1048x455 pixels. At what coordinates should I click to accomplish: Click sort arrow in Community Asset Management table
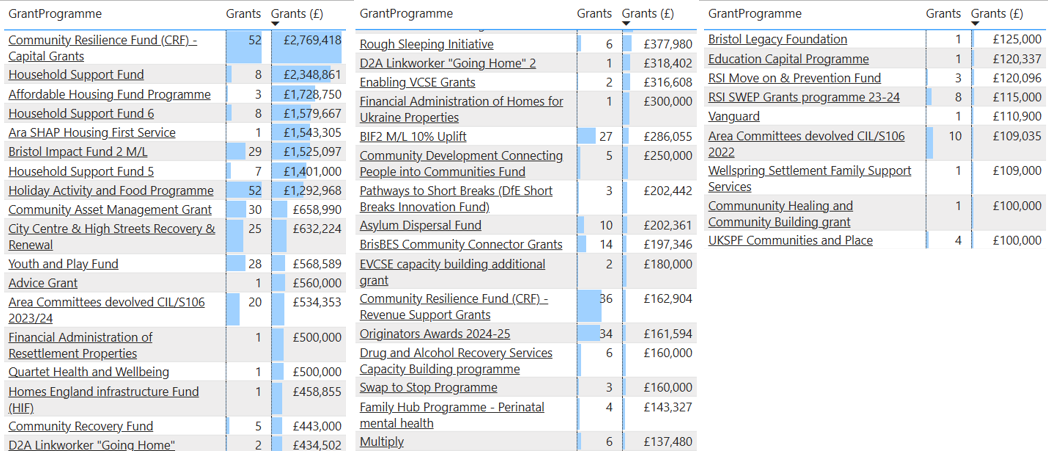(x=276, y=23)
